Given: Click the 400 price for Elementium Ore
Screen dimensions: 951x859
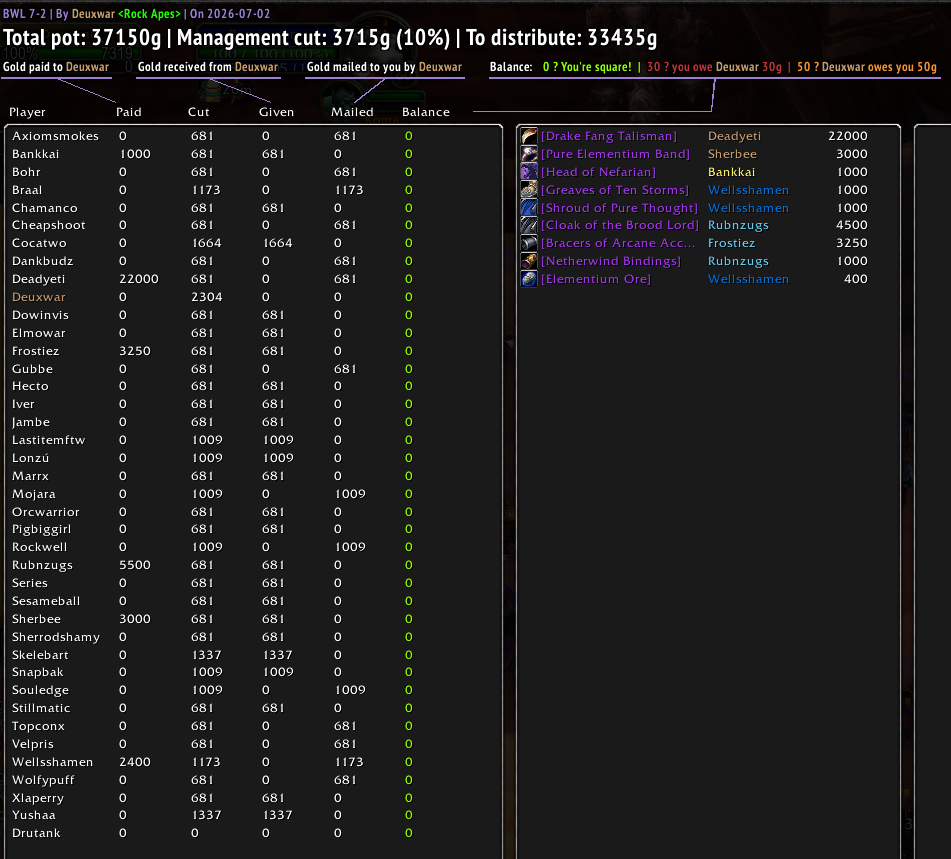Looking at the screenshot, I should tap(855, 279).
